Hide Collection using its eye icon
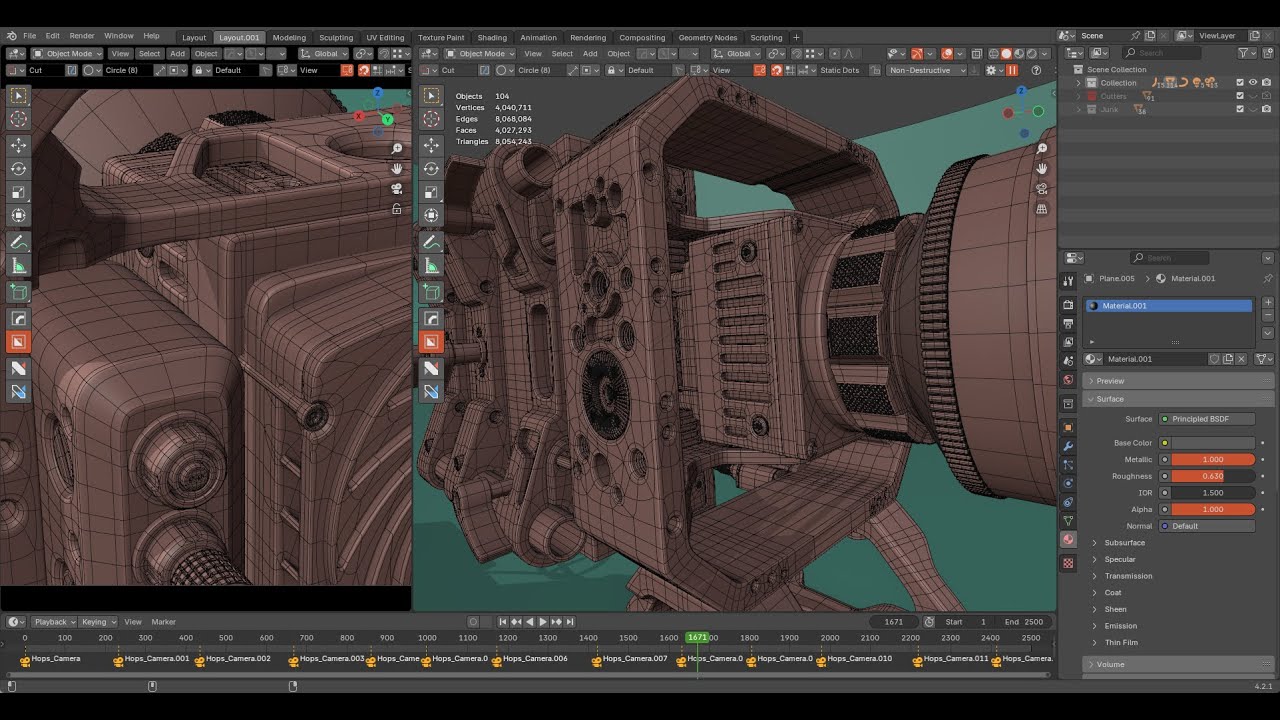This screenshot has width=1280, height=720. click(x=1253, y=83)
